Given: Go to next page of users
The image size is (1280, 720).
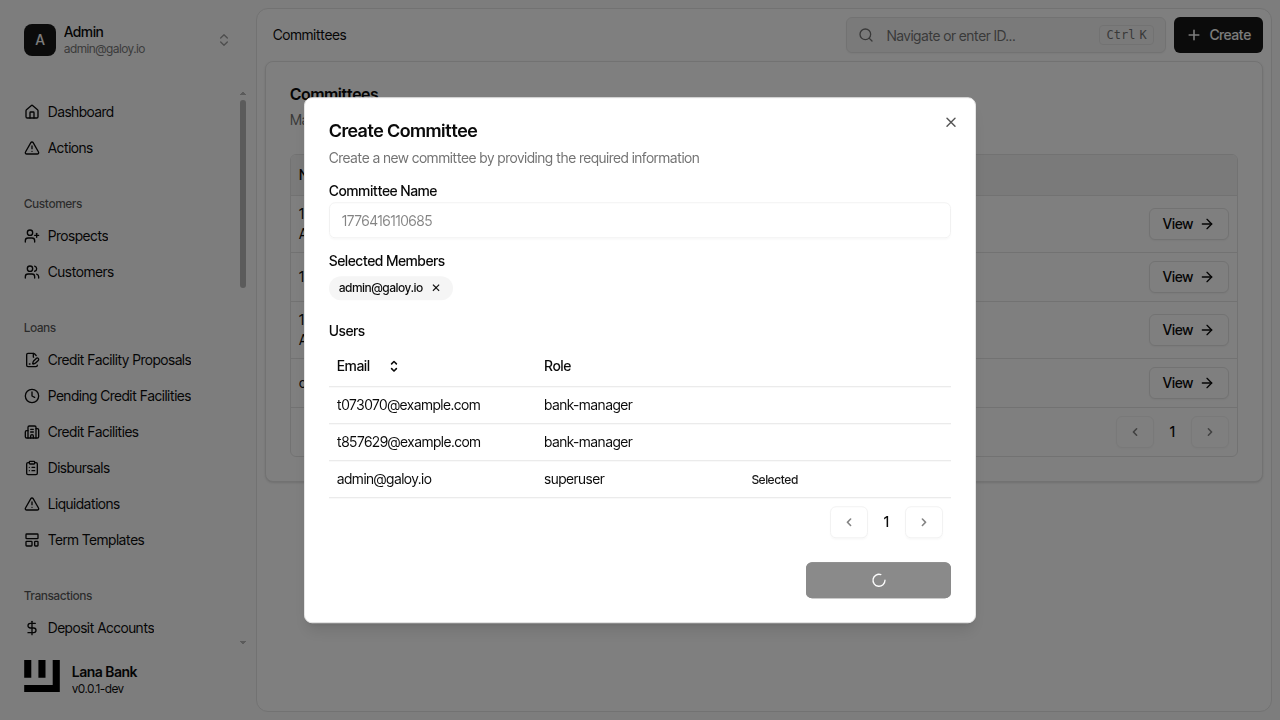Looking at the screenshot, I should point(923,521).
